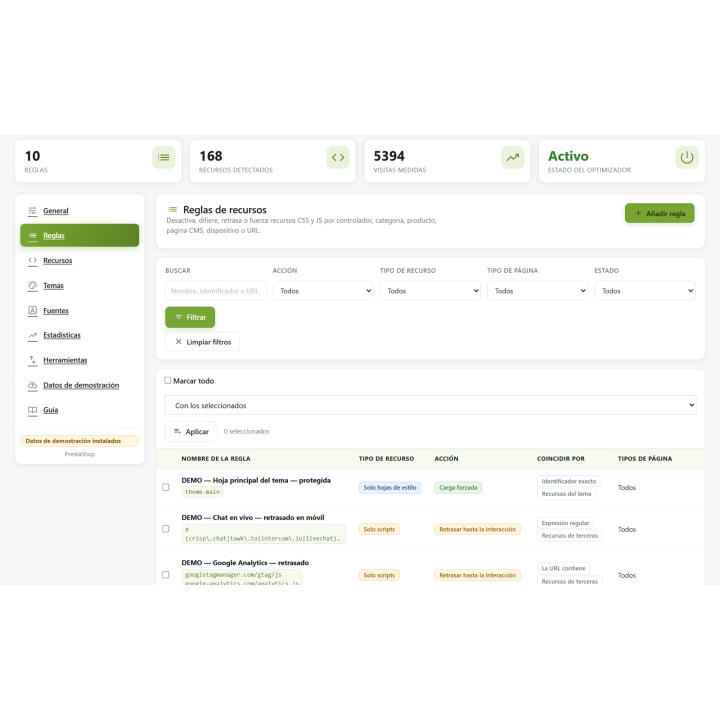This screenshot has height=720, width=720.
Task: Click the Solo hojas de estilo badge
Action: (390, 488)
